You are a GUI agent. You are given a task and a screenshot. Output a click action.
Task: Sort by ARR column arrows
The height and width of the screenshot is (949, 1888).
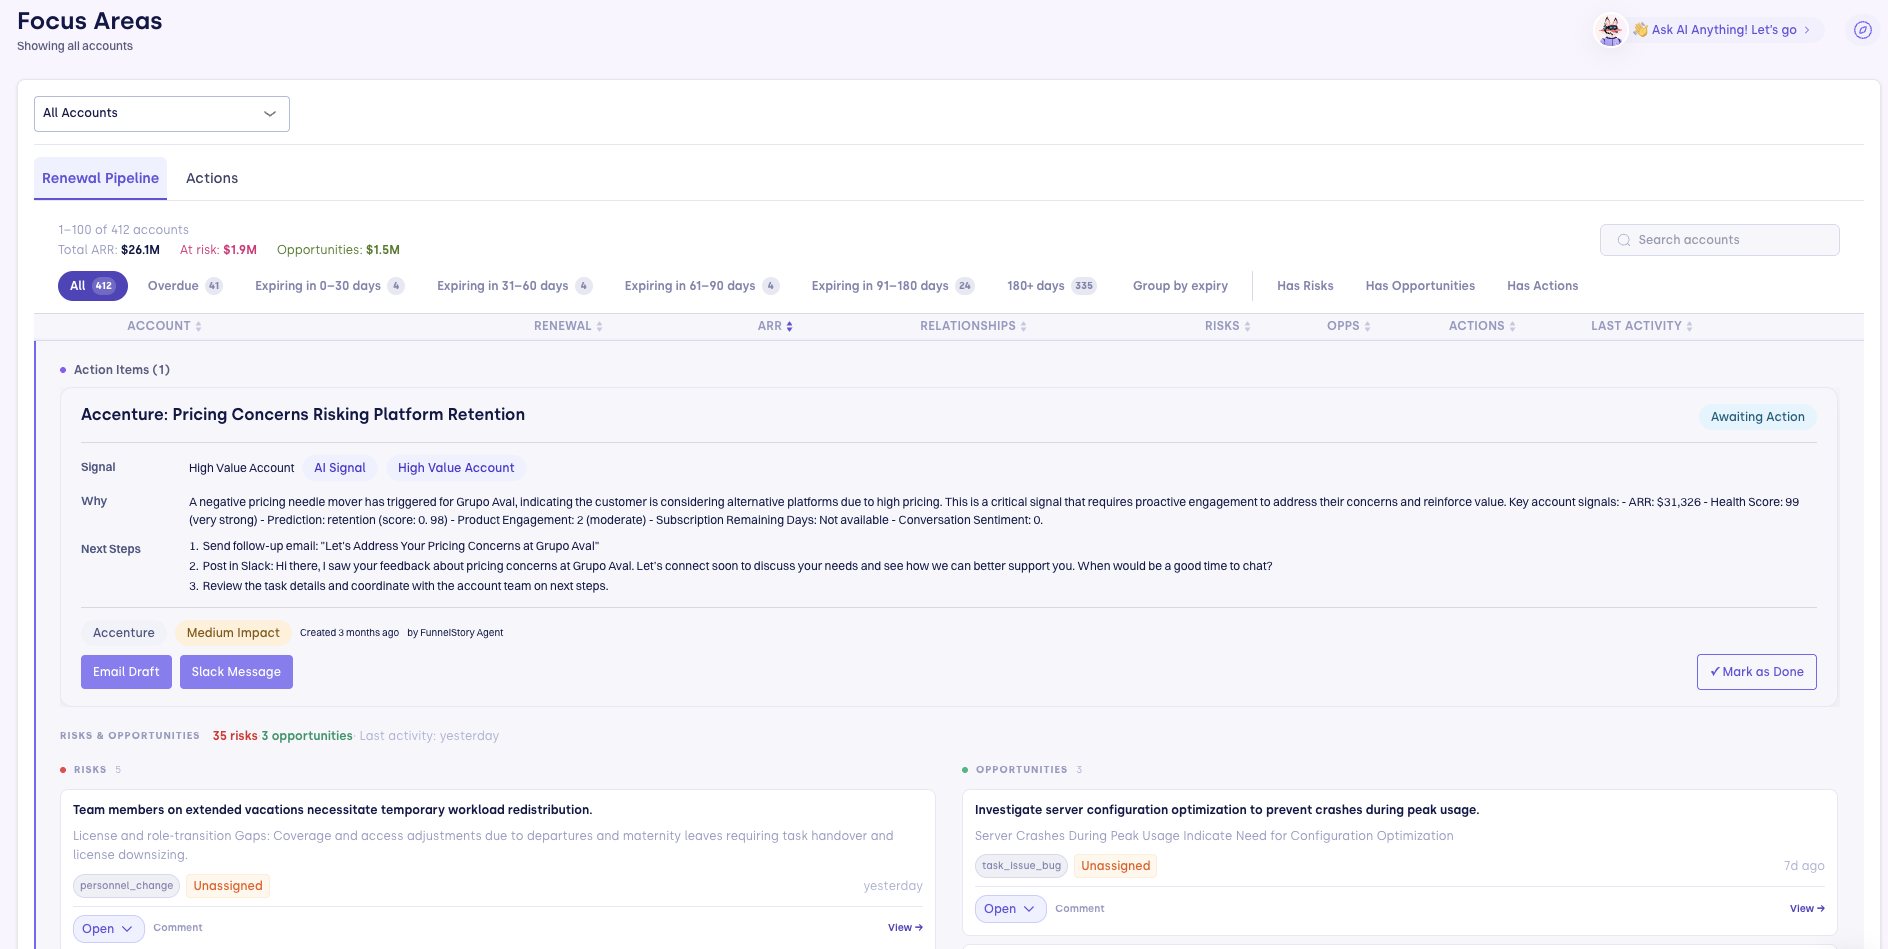(789, 326)
